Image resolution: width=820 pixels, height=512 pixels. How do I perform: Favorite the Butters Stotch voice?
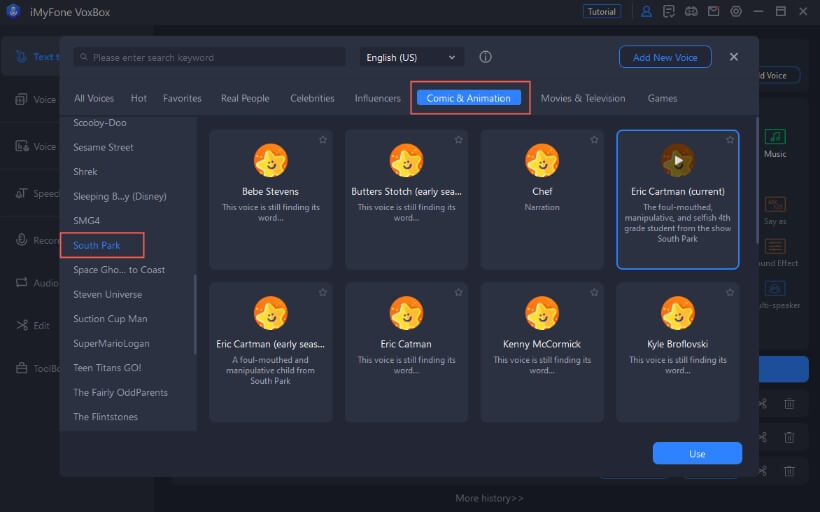tap(459, 140)
